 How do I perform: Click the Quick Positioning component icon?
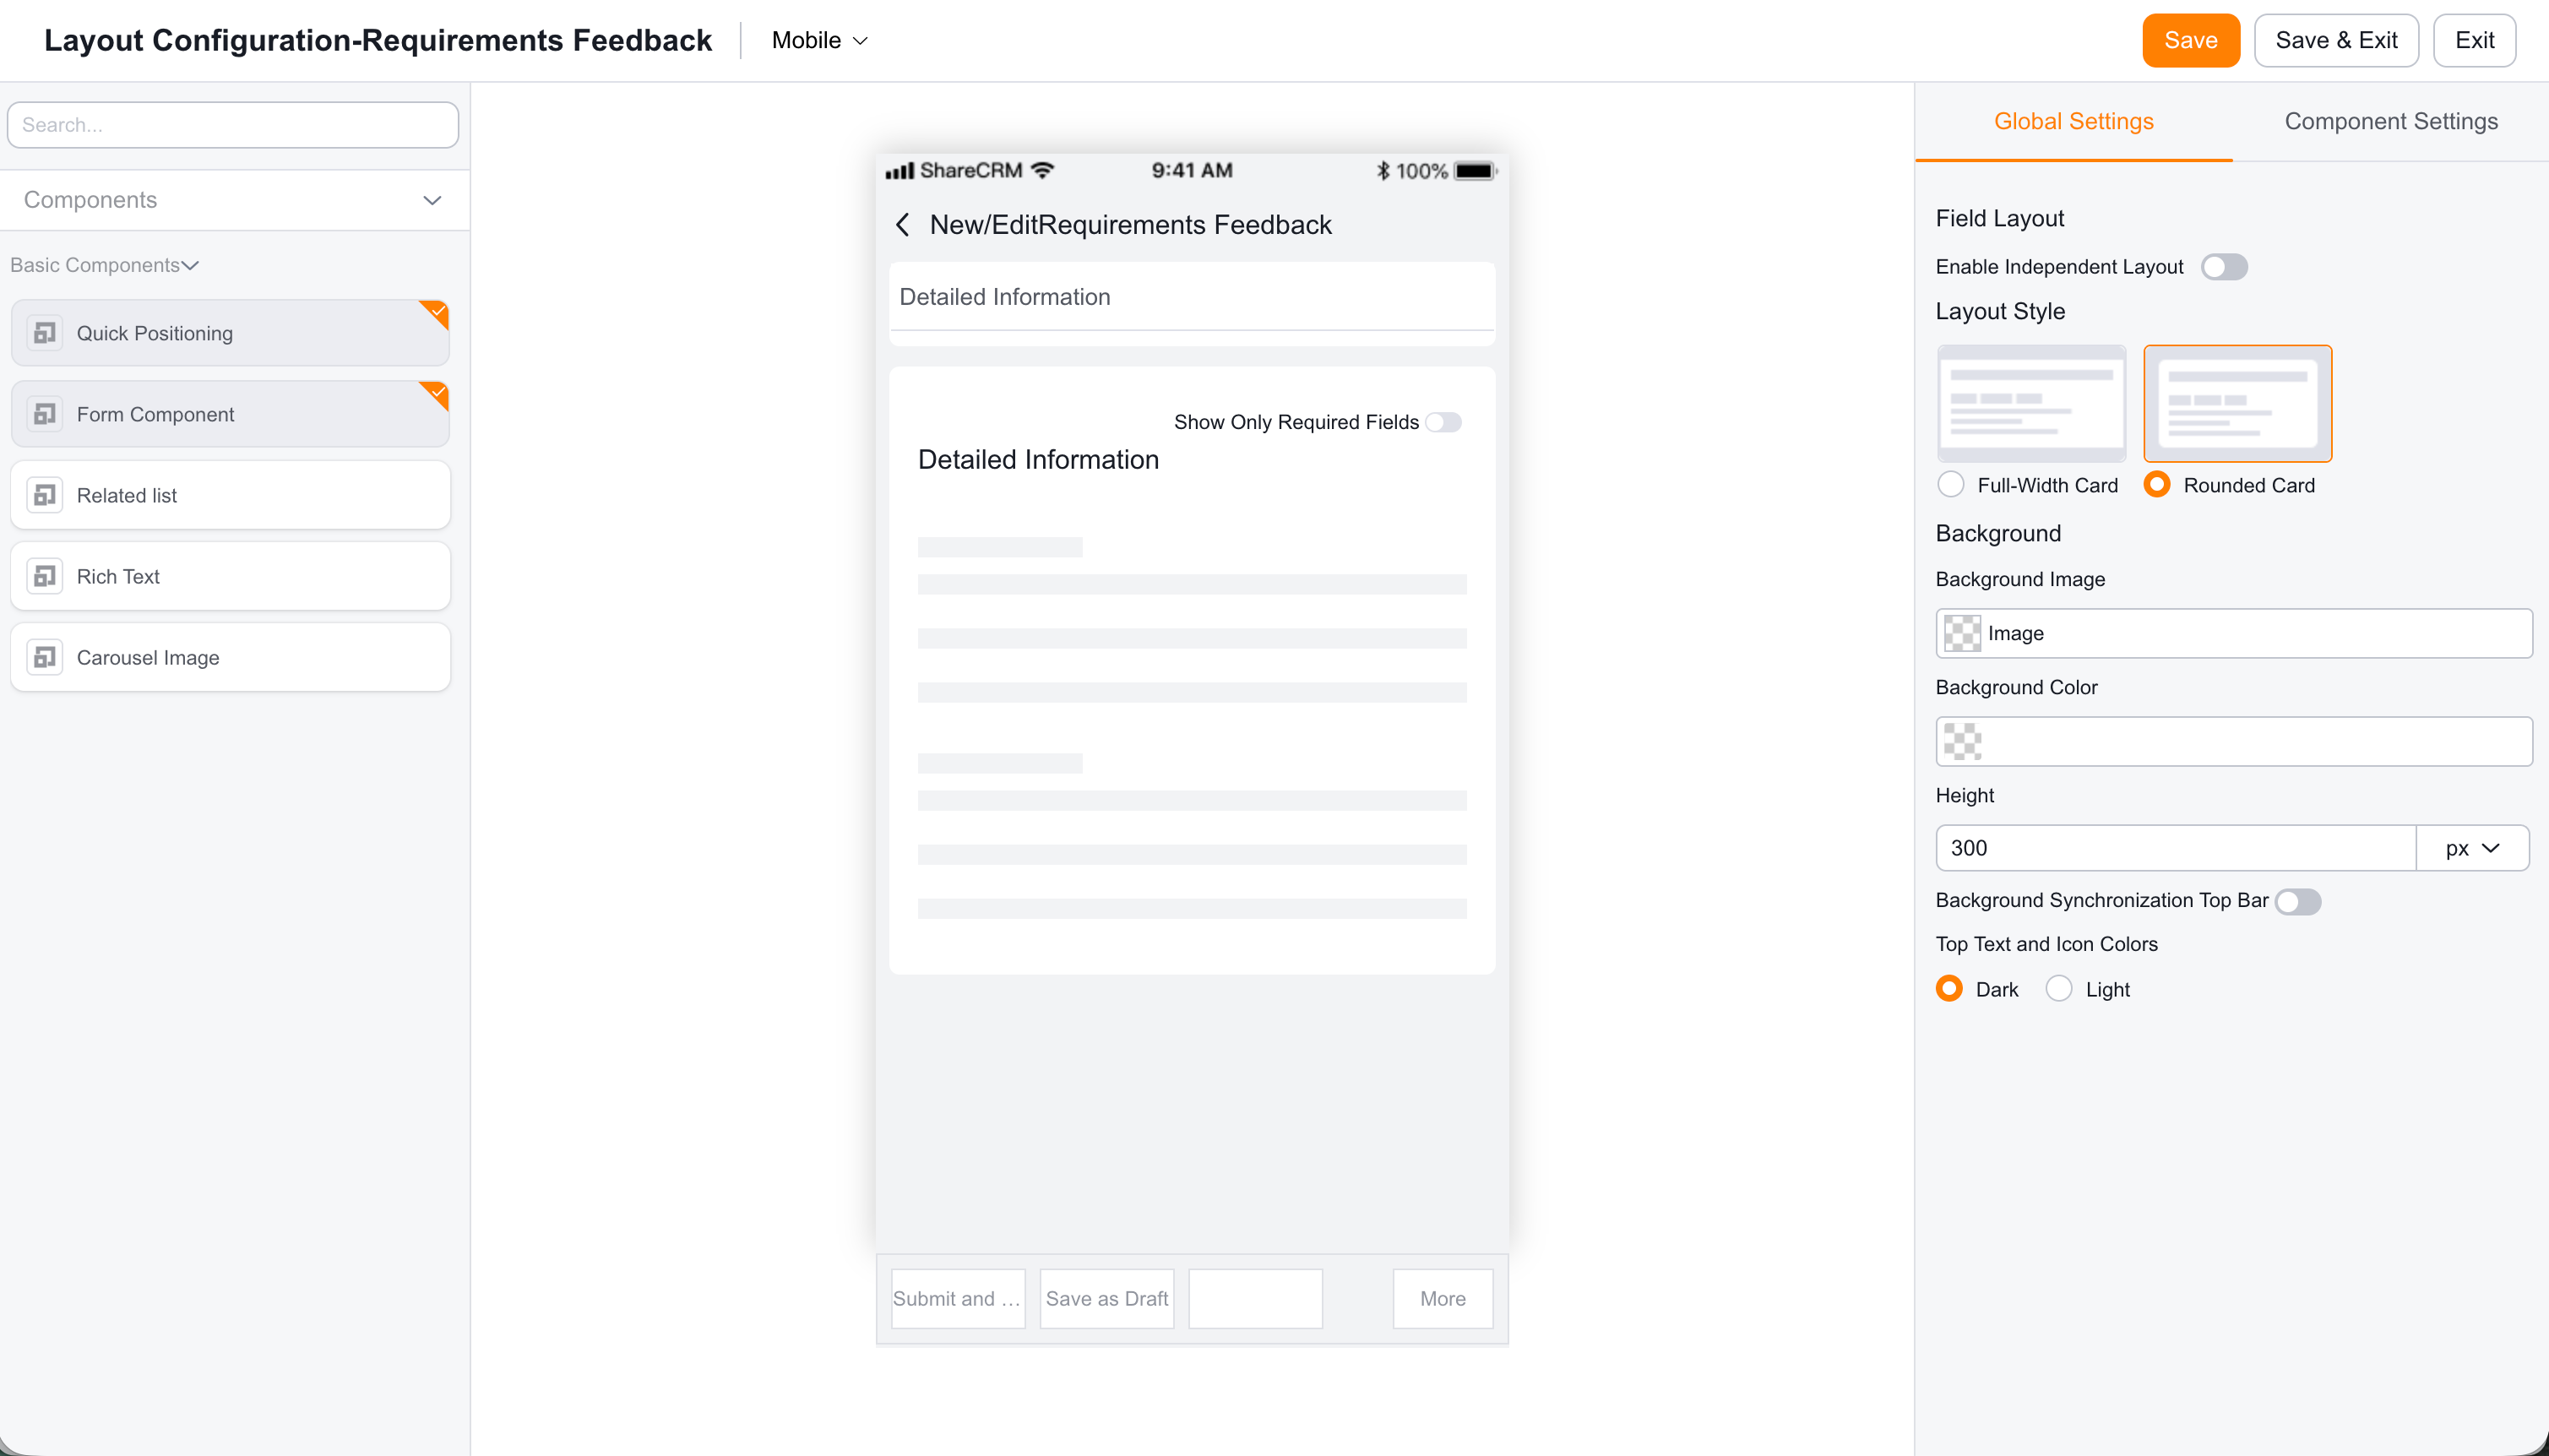pos(44,333)
